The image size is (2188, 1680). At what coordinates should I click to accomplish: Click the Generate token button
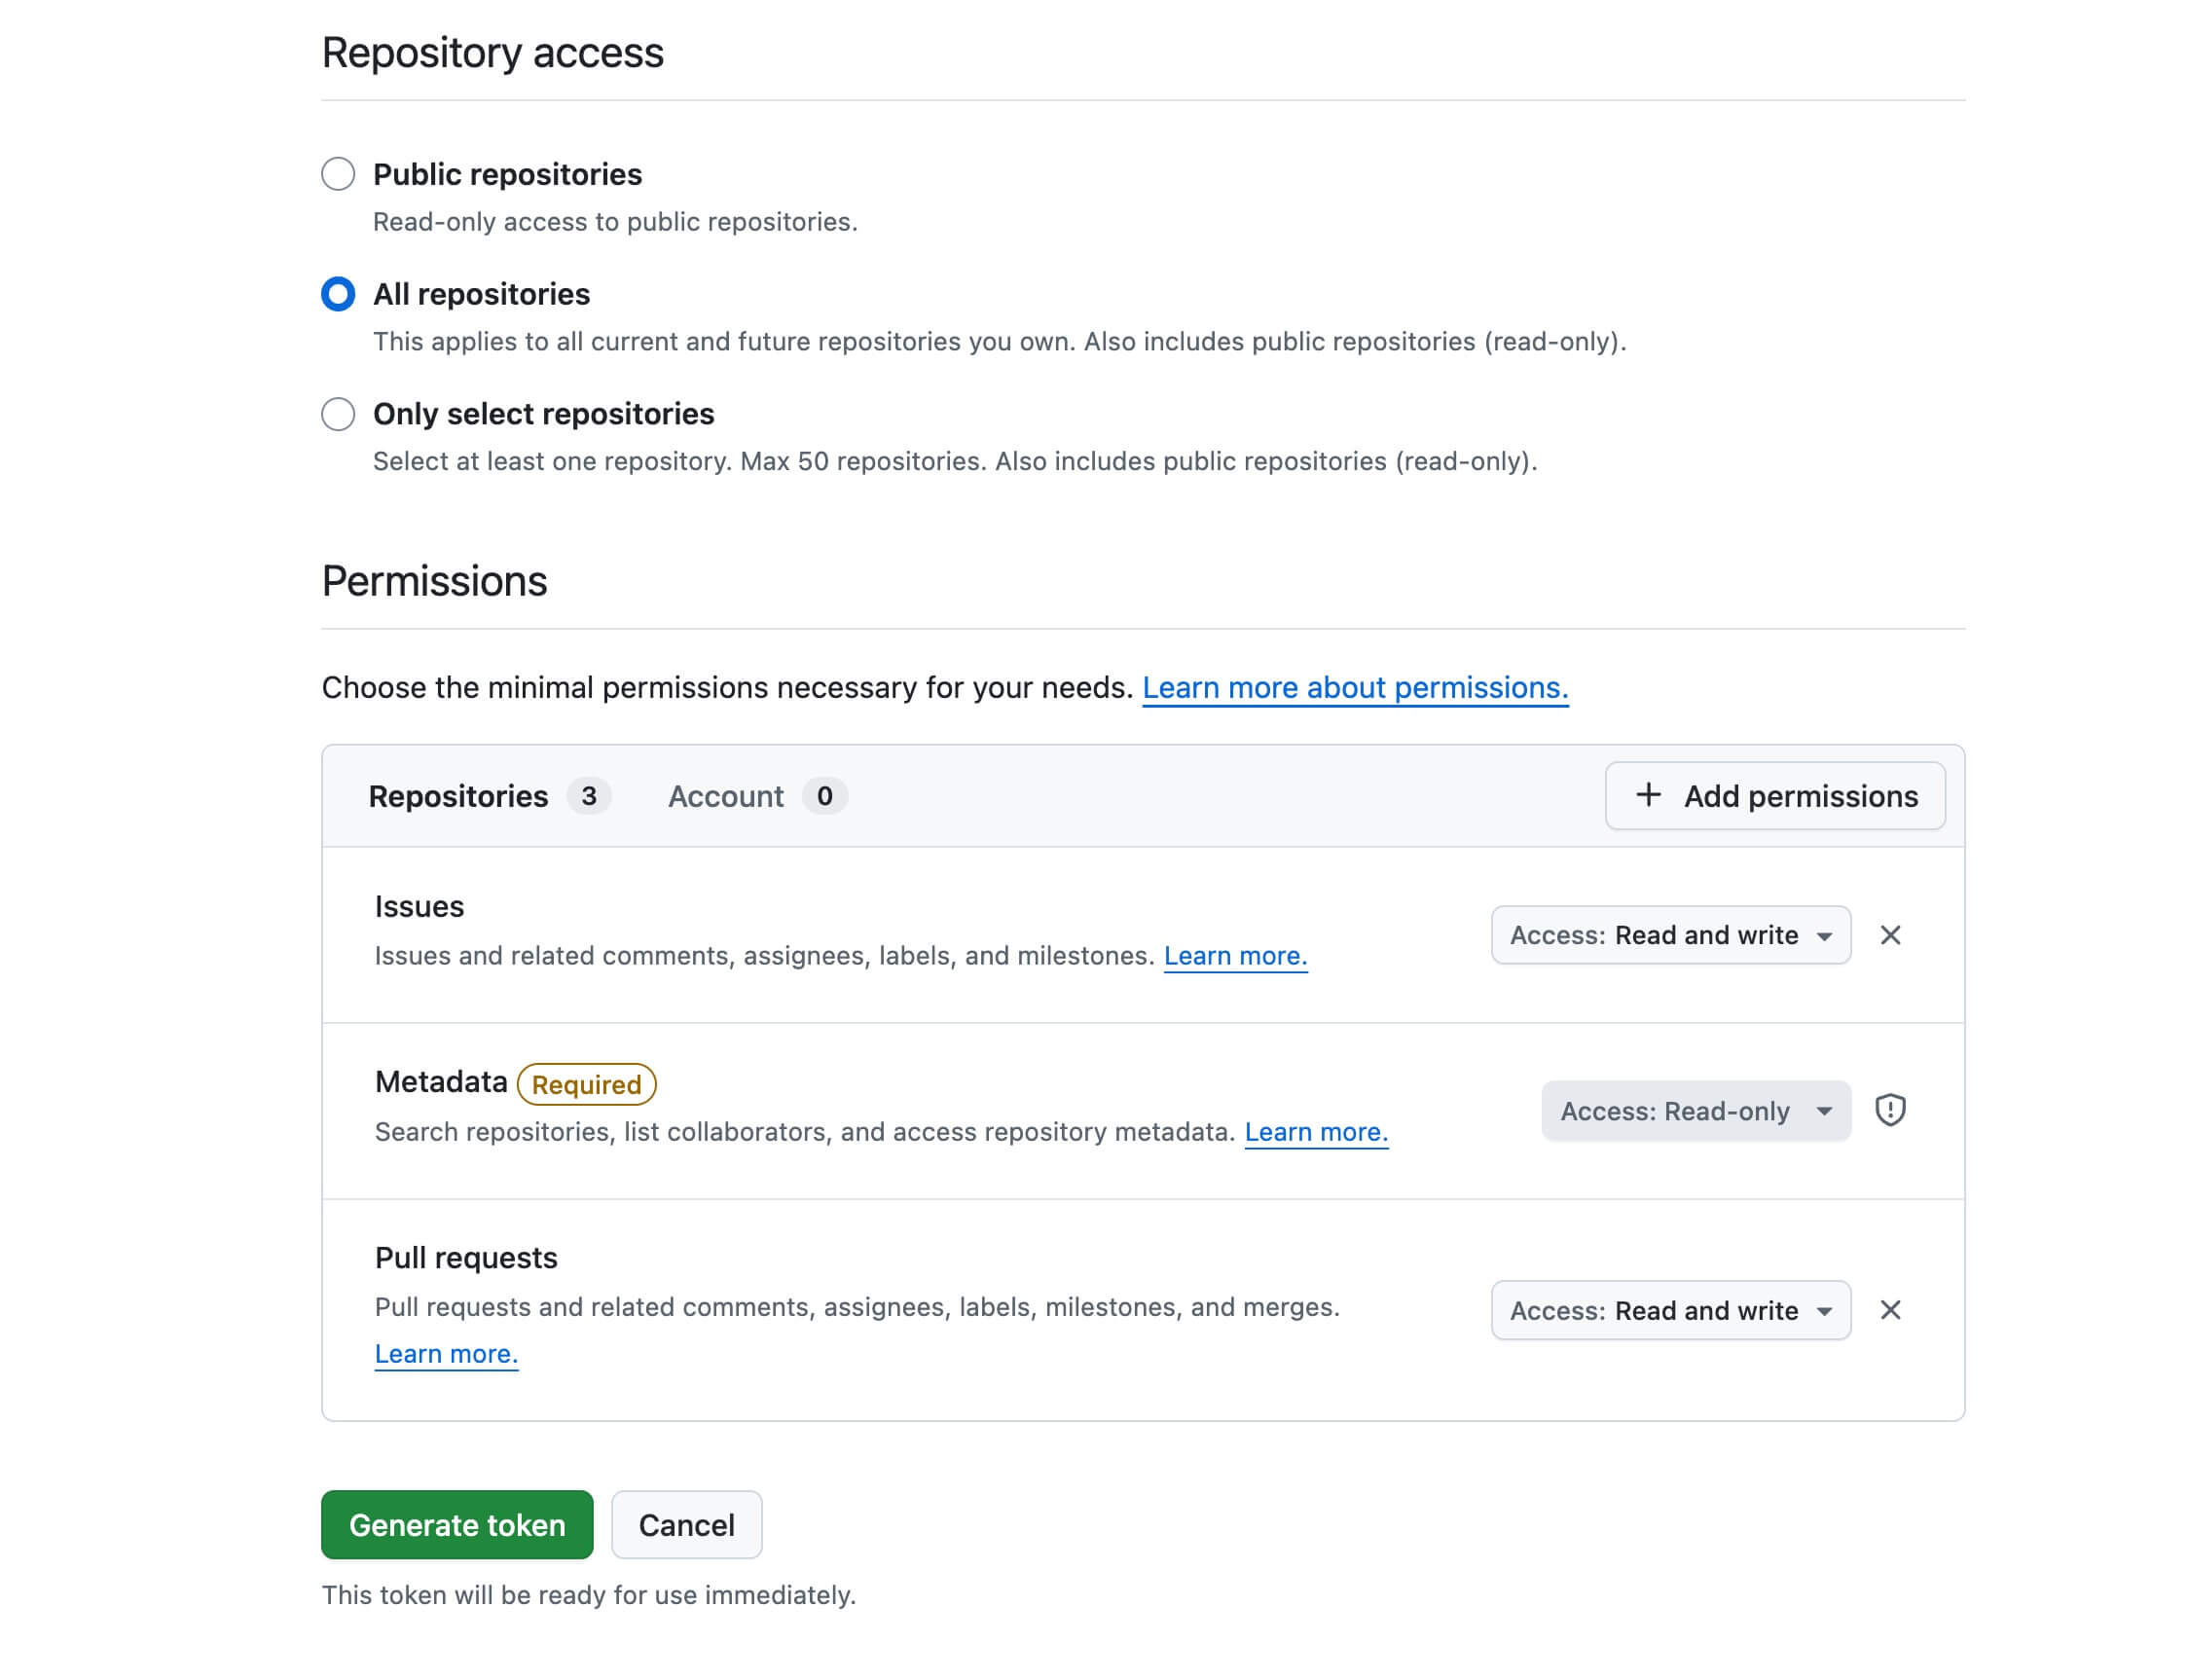click(457, 1524)
